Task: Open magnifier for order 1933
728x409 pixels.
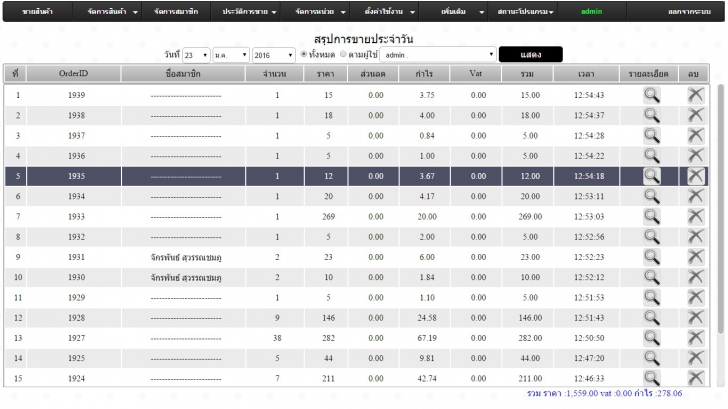Action: (651, 216)
